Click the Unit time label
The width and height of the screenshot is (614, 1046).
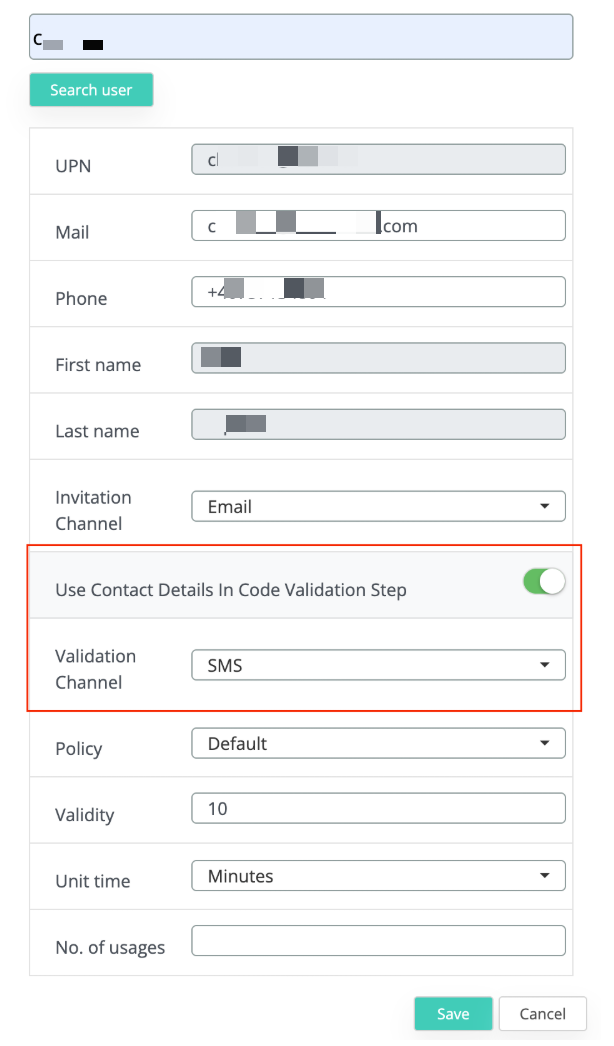[94, 881]
